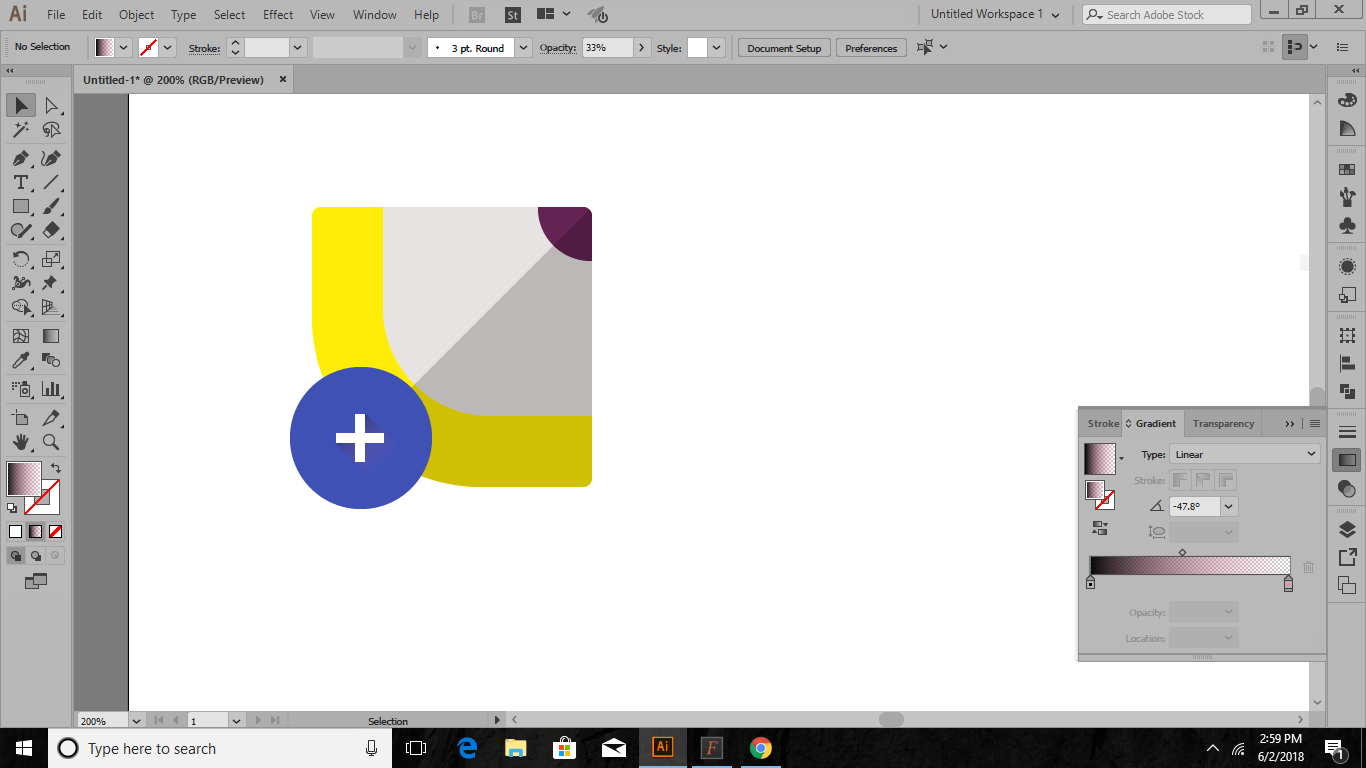Swap fill and stroke colors
This screenshot has width=1366, height=768.
[56, 467]
